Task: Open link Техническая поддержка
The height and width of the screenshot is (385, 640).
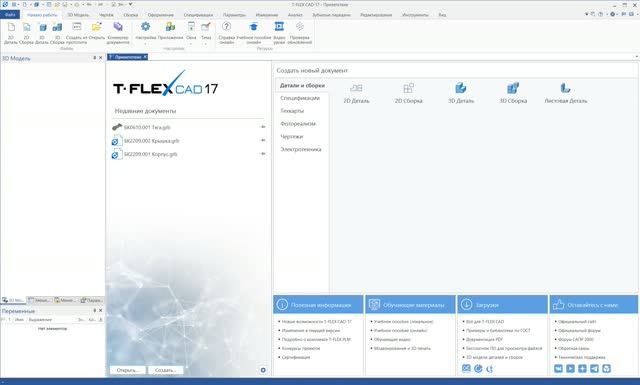Action: tap(582, 357)
